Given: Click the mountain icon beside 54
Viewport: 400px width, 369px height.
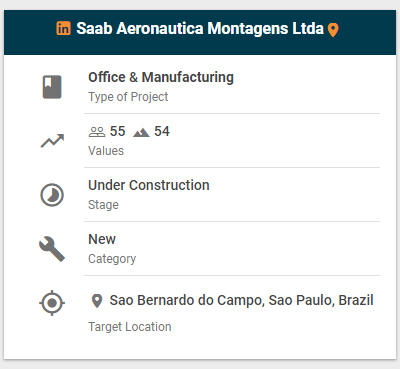Looking at the screenshot, I should (141, 133).
